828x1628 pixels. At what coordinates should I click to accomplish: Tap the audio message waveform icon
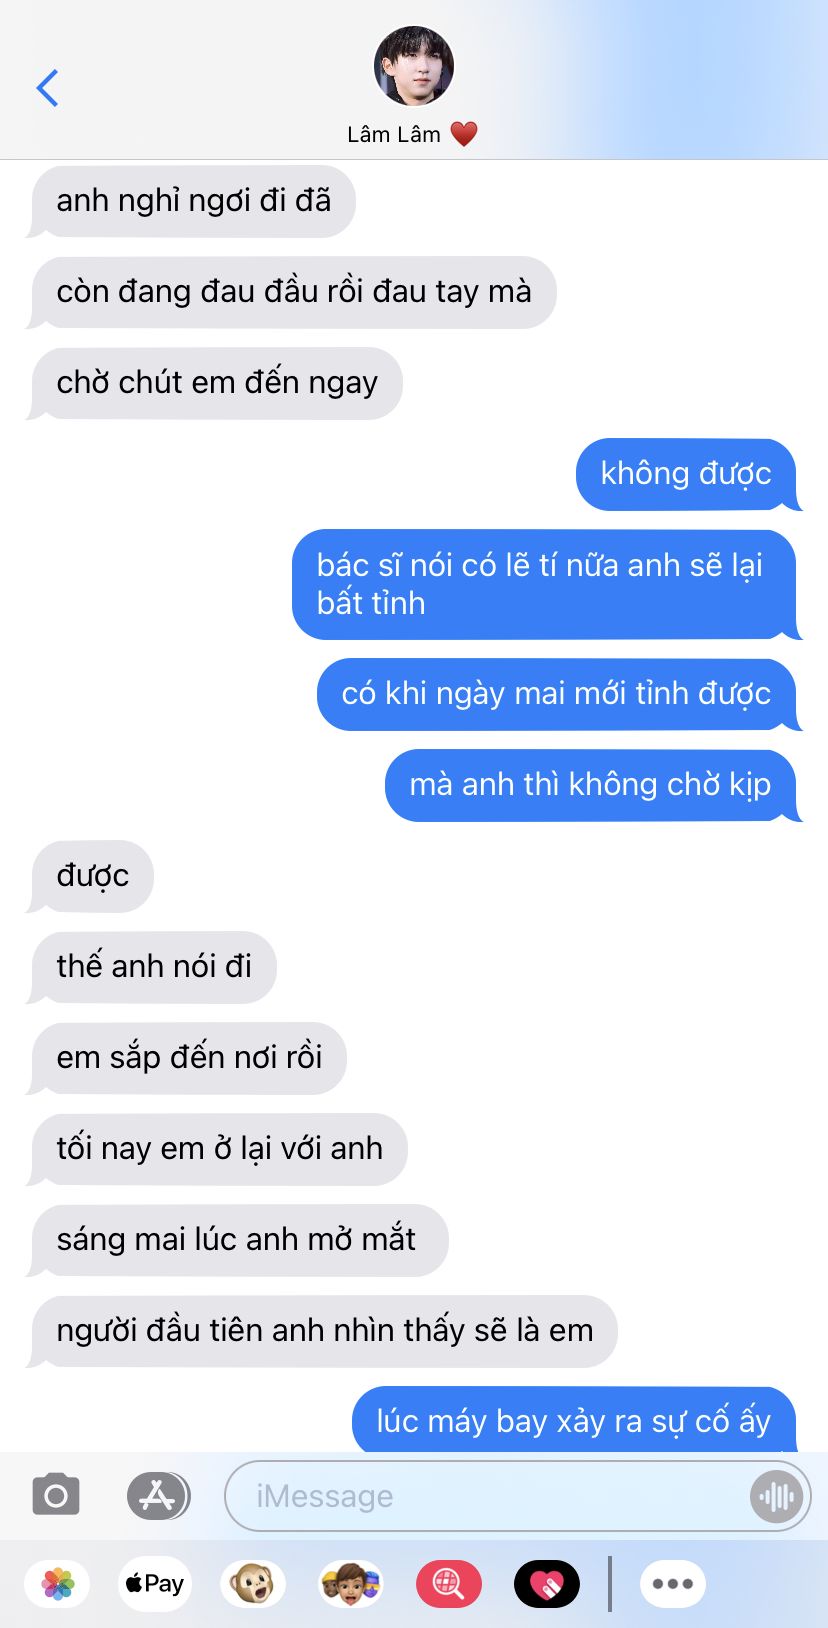coord(776,1496)
